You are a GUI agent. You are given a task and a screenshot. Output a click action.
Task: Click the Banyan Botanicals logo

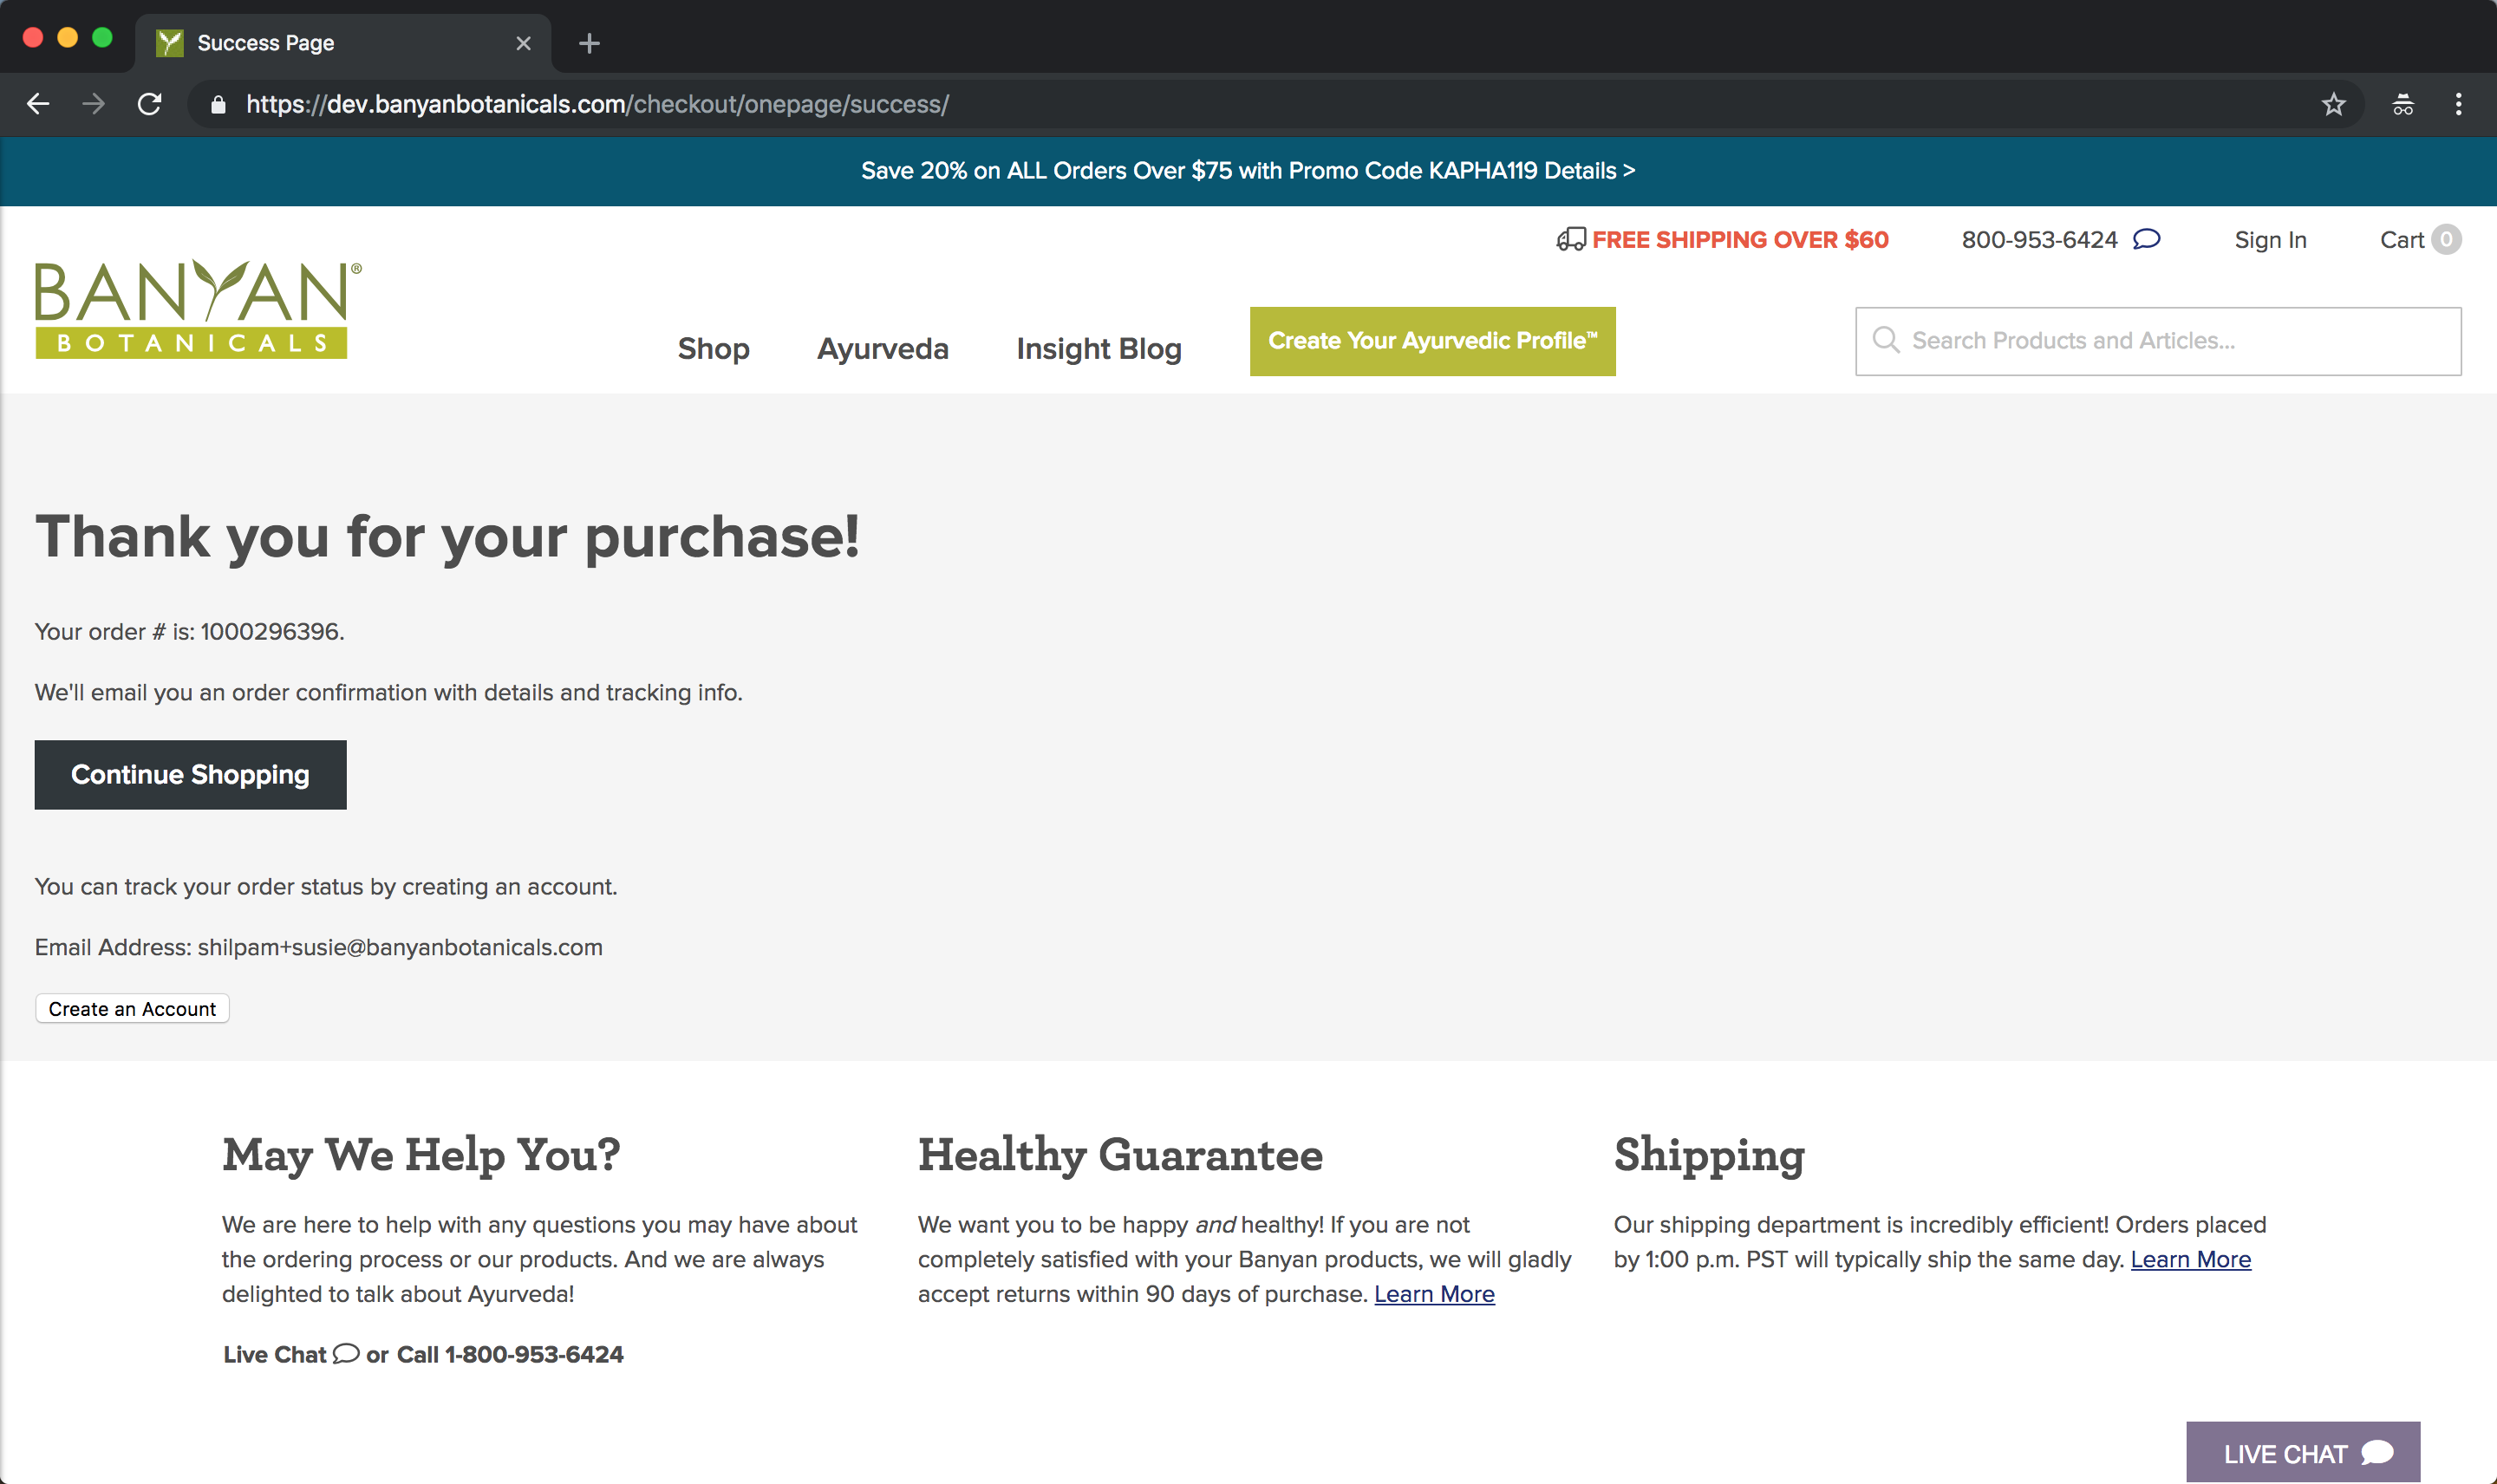198,309
